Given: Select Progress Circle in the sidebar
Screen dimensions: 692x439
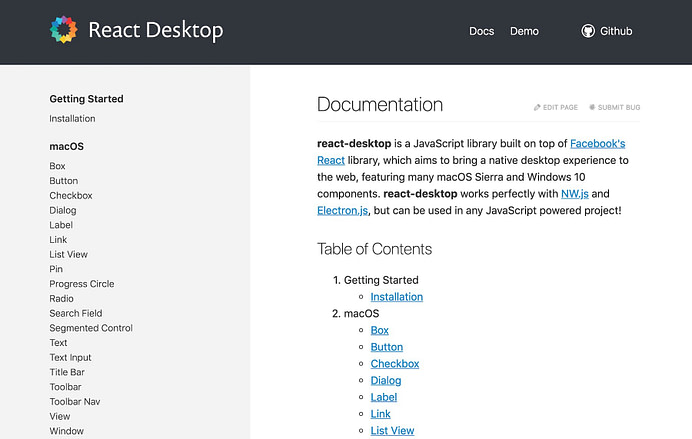Looking at the screenshot, I should (82, 284).
